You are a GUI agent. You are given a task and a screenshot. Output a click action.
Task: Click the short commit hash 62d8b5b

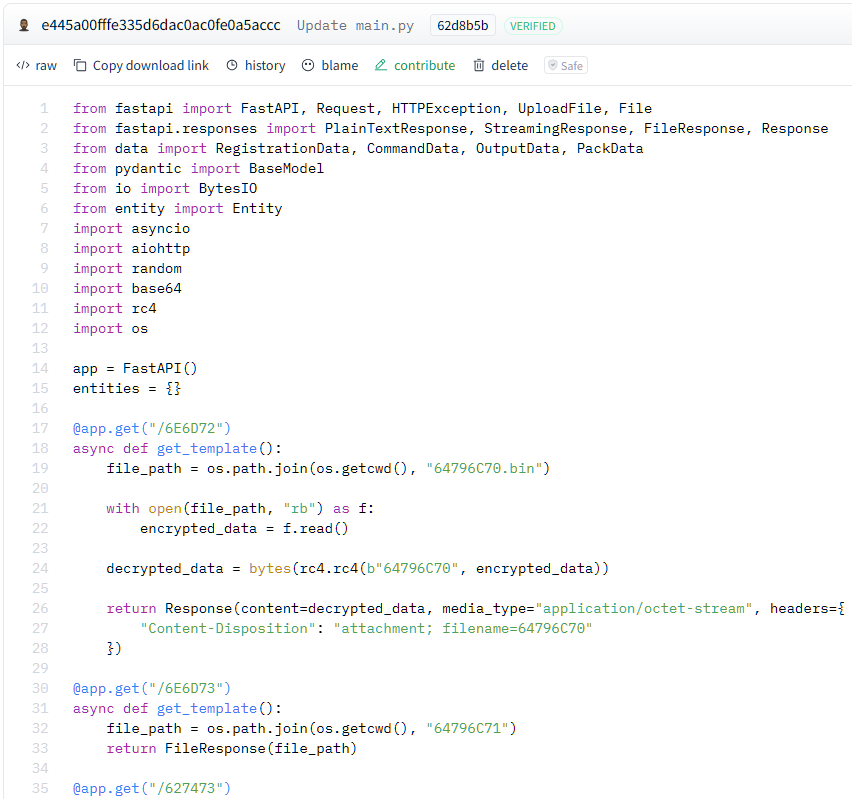(x=463, y=25)
